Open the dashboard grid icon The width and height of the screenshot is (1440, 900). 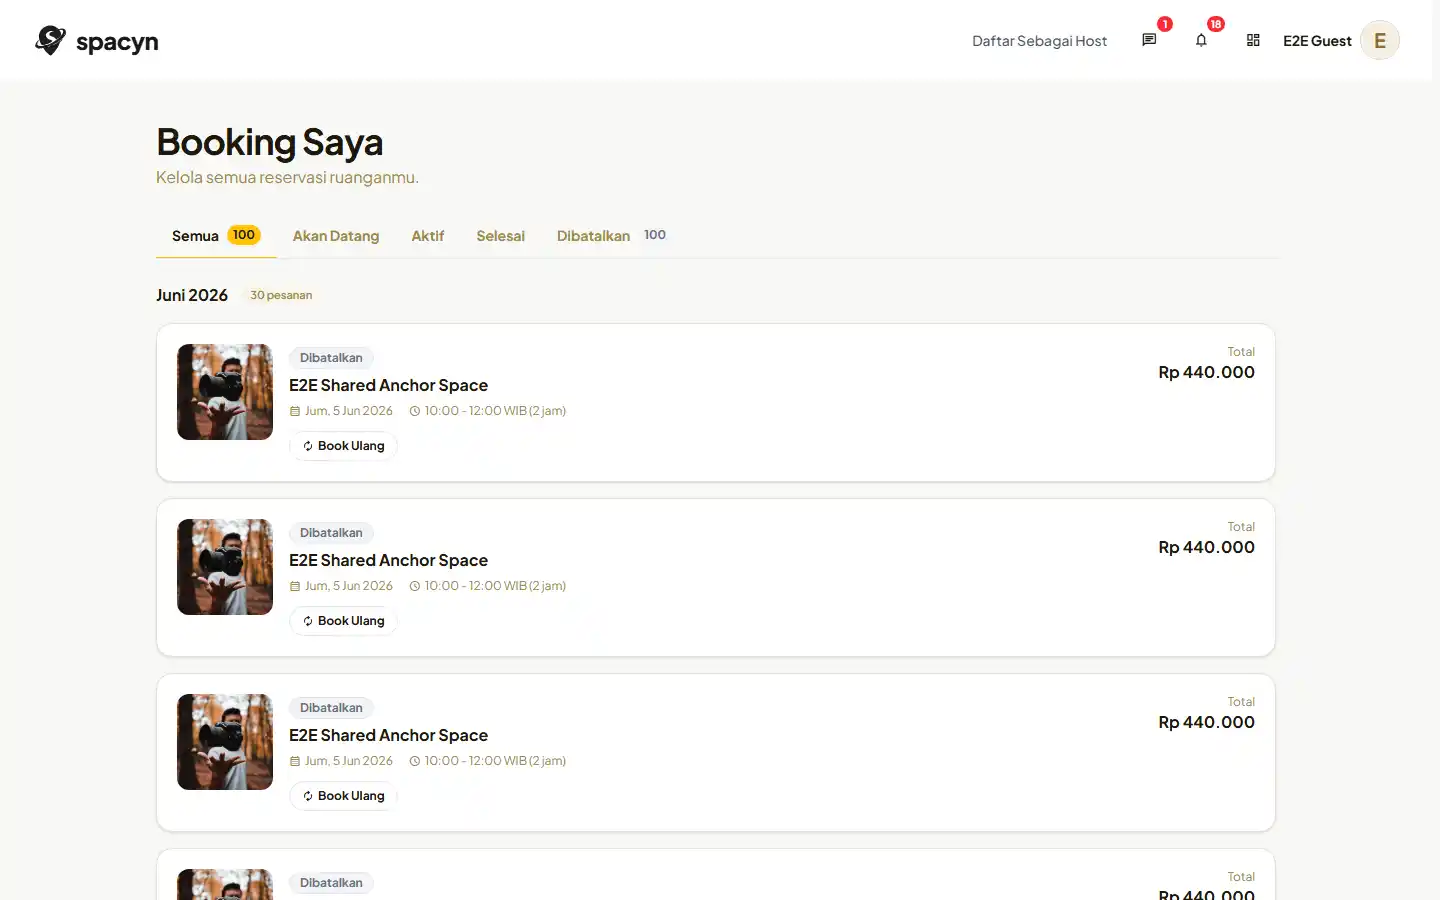(x=1253, y=40)
